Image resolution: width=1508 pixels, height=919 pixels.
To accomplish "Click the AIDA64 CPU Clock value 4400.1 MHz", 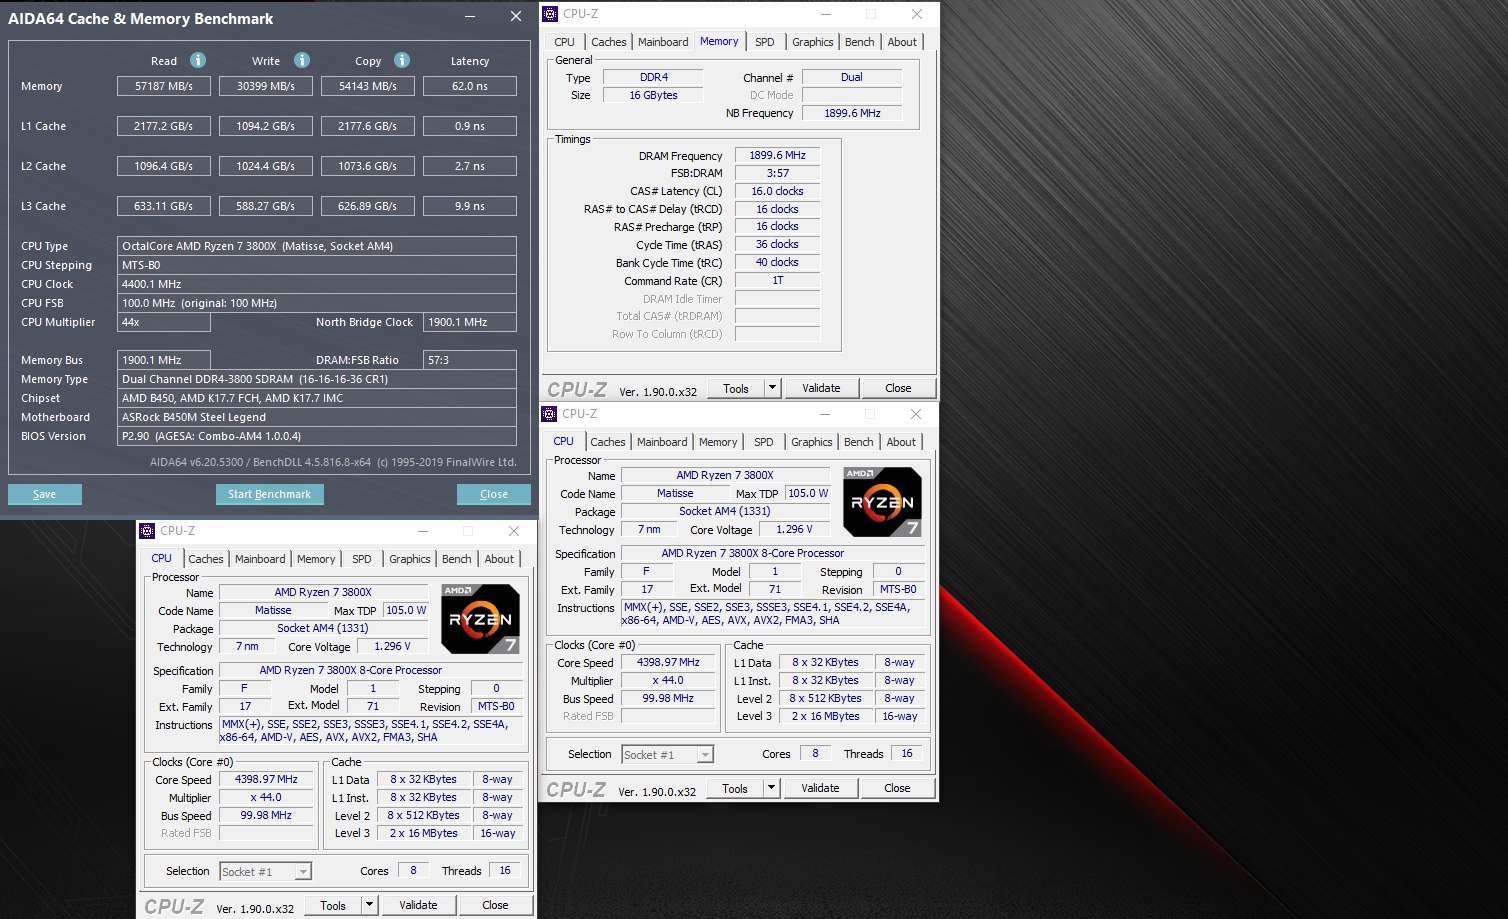I will point(317,284).
